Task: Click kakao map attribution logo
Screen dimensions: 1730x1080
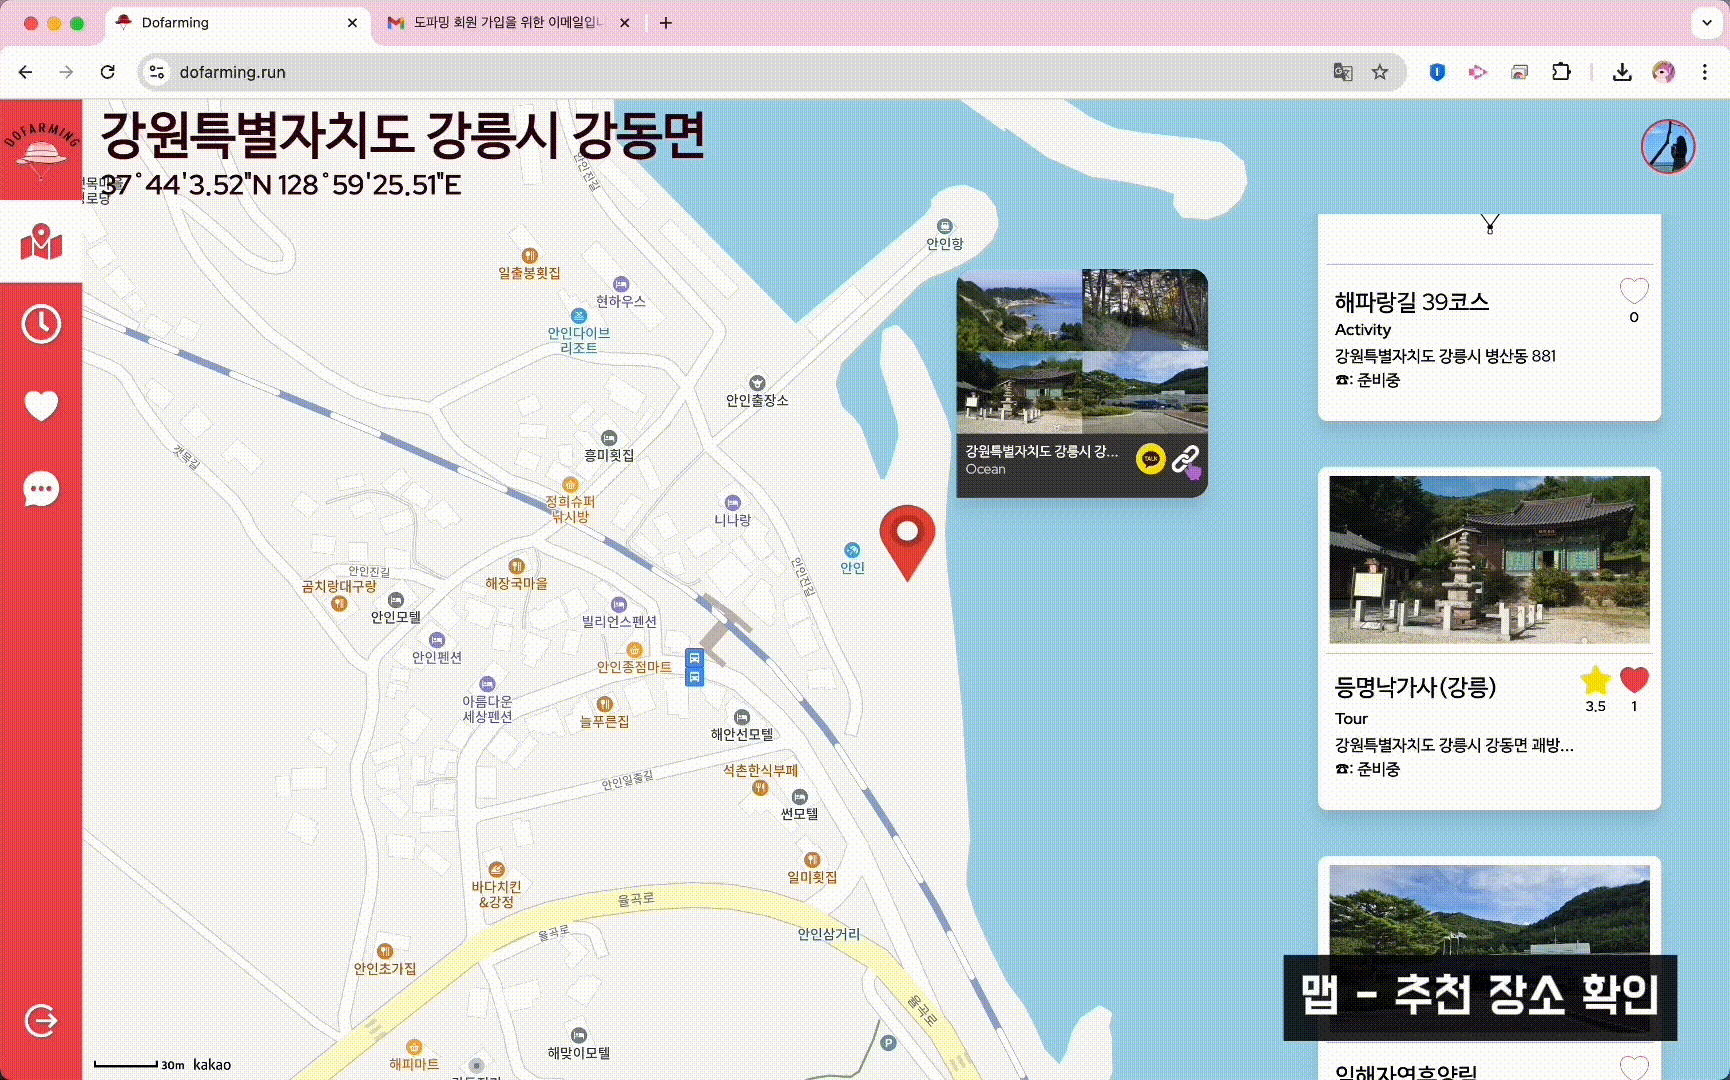Action: click(x=212, y=1065)
